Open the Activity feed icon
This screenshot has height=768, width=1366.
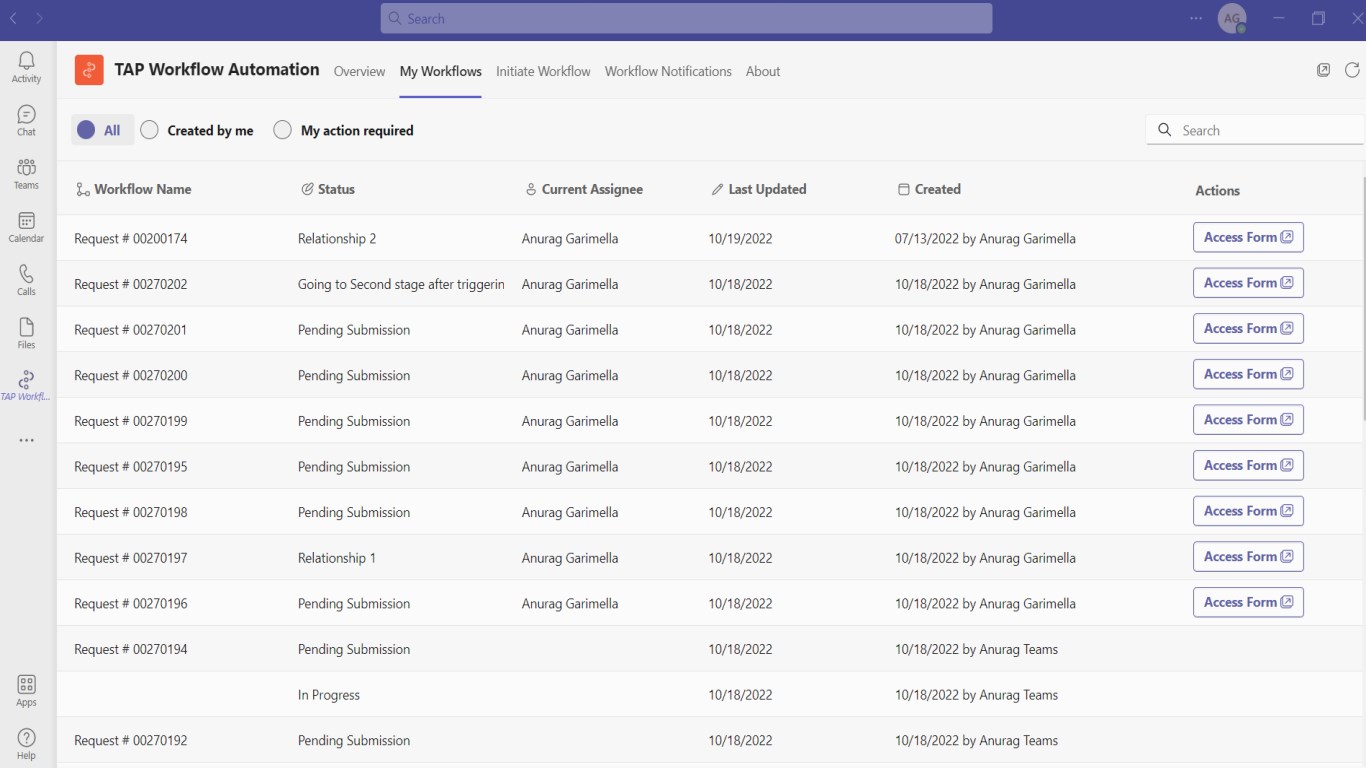point(26,67)
